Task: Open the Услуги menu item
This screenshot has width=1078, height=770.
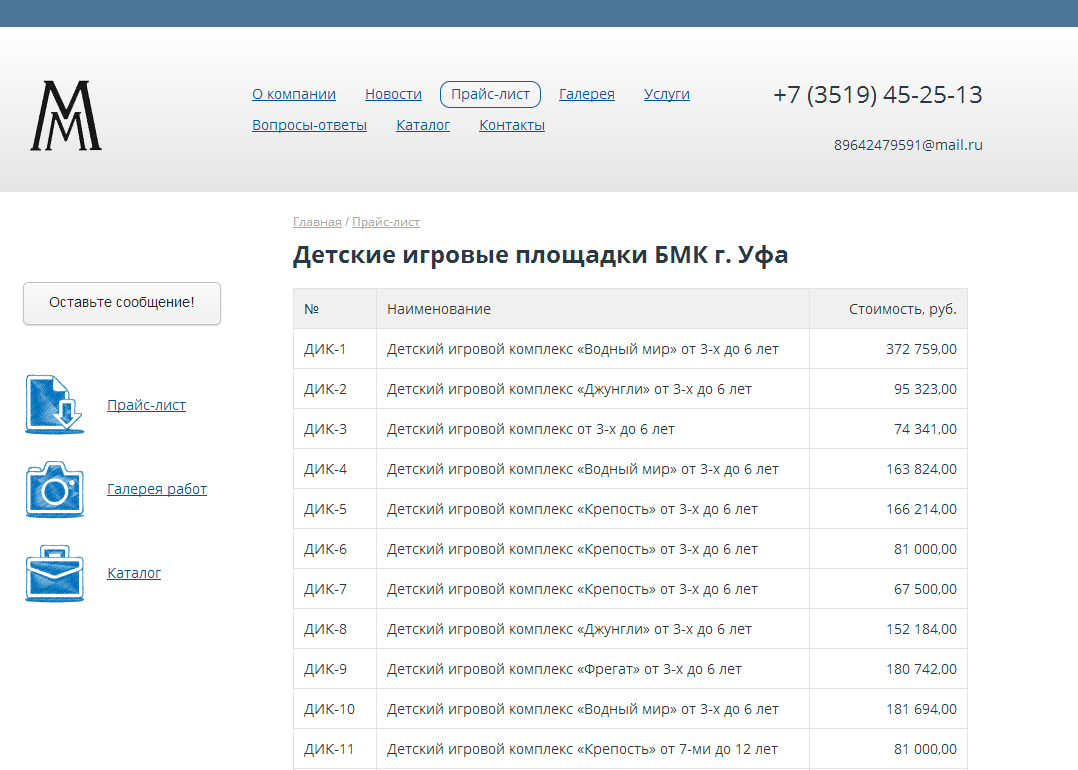Action: pos(666,94)
